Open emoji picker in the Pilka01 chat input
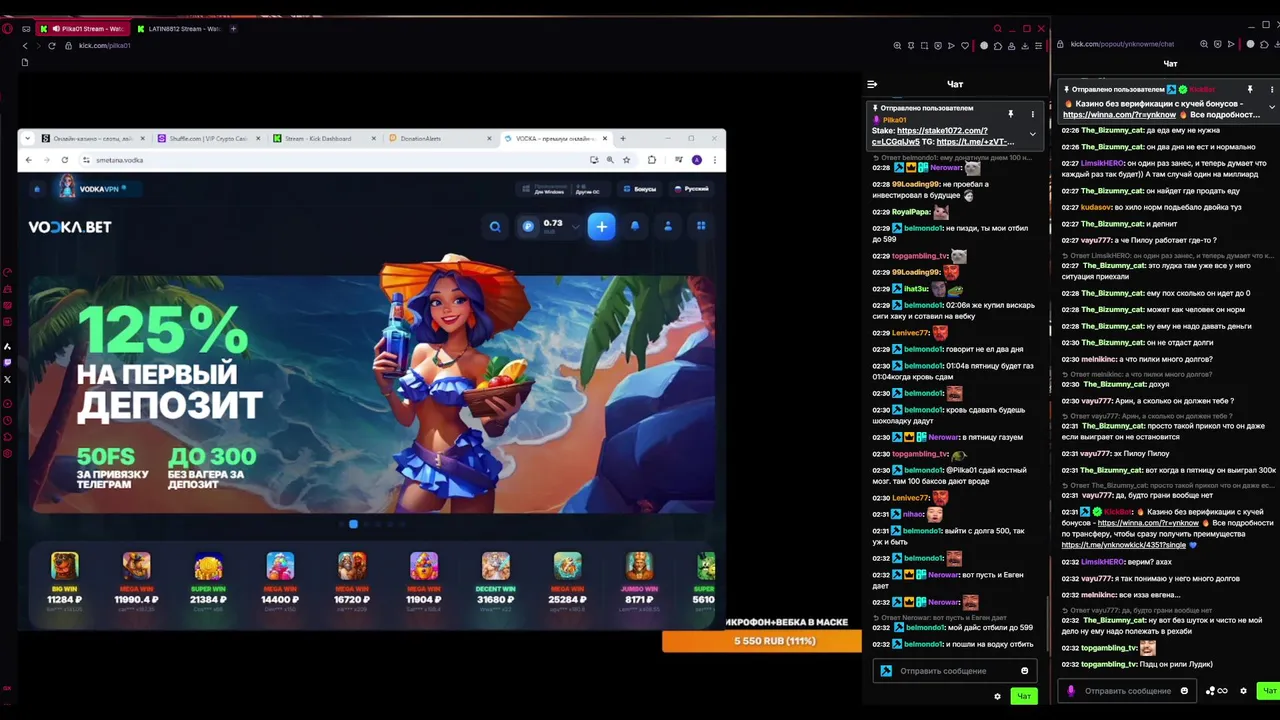 (1024, 671)
